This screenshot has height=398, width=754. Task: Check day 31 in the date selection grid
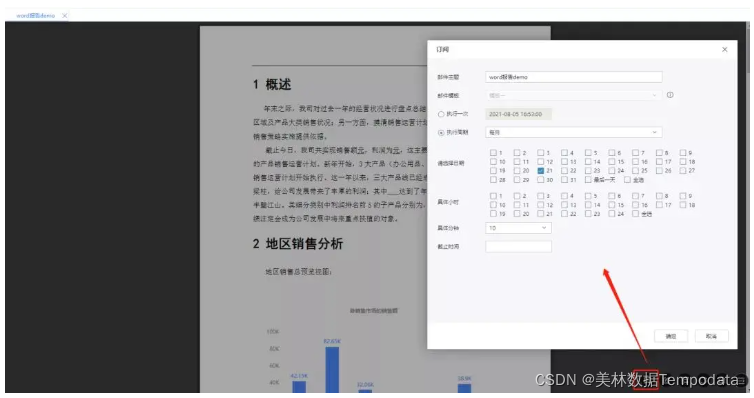click(x=564, y=180)
